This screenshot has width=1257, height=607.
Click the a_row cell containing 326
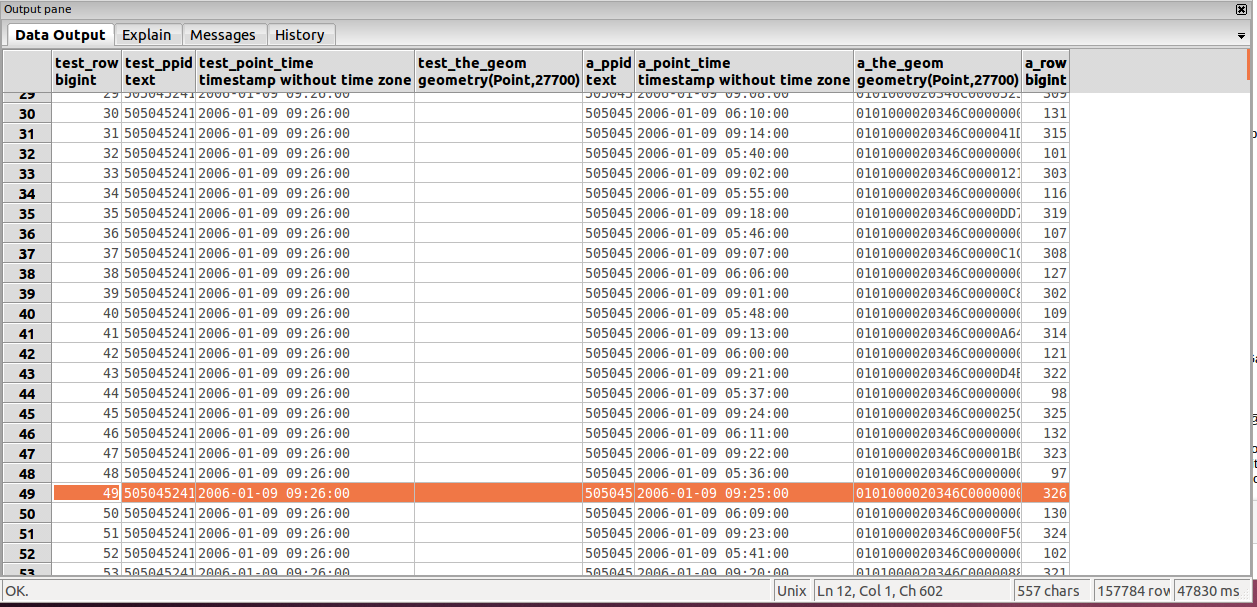[1046, 493]
